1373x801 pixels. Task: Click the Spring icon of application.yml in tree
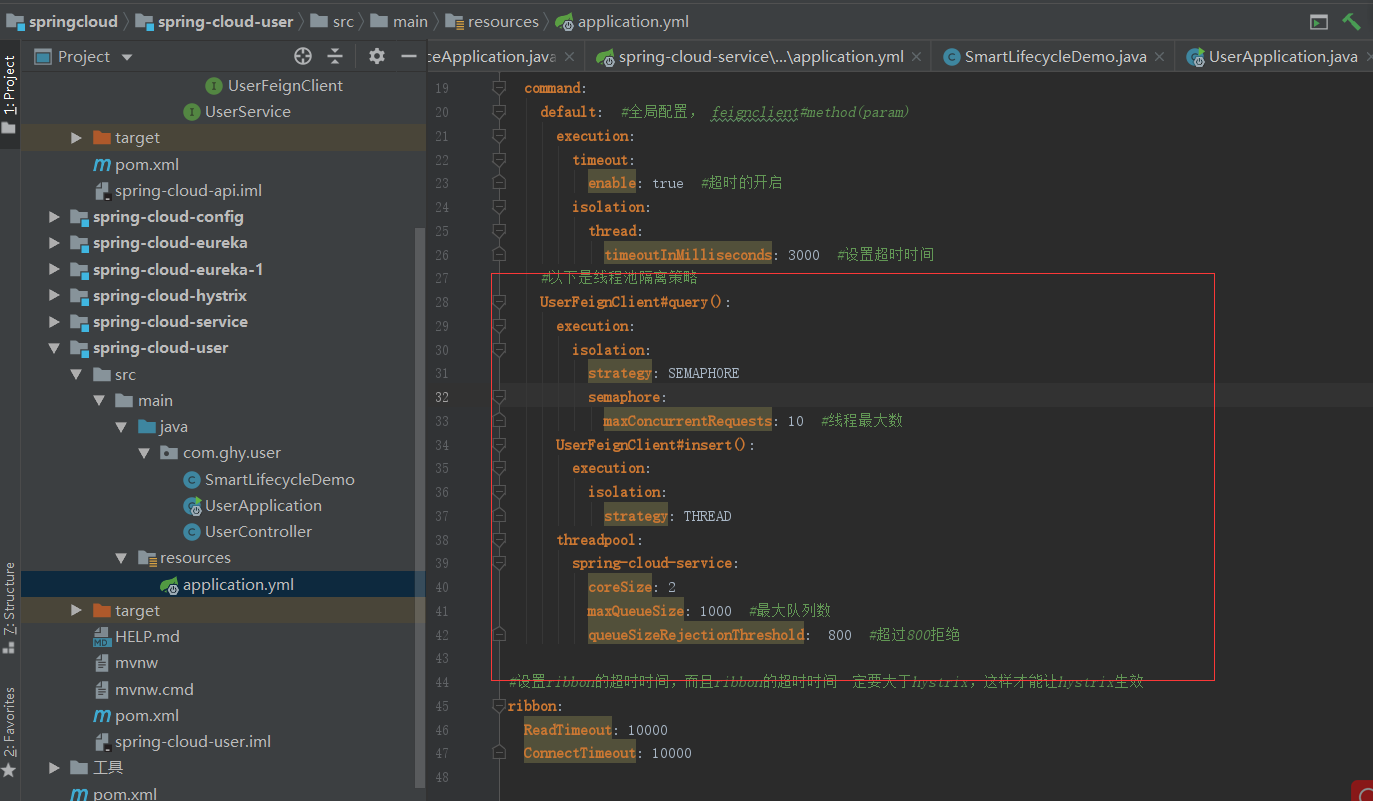tap(169, 585)
